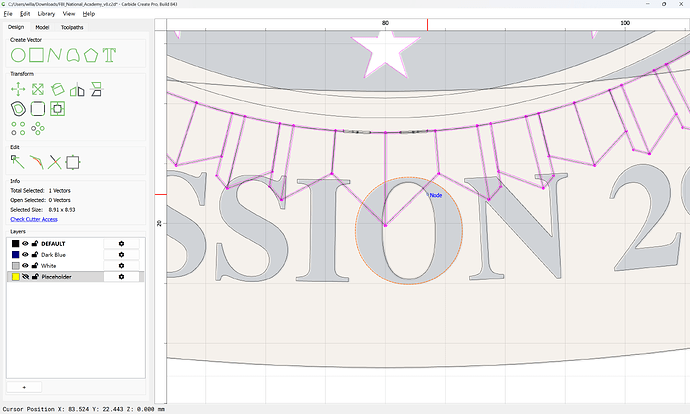Select the Rectangle vector tool
This screenshot has height=414, width=690.
click(37, 55)
